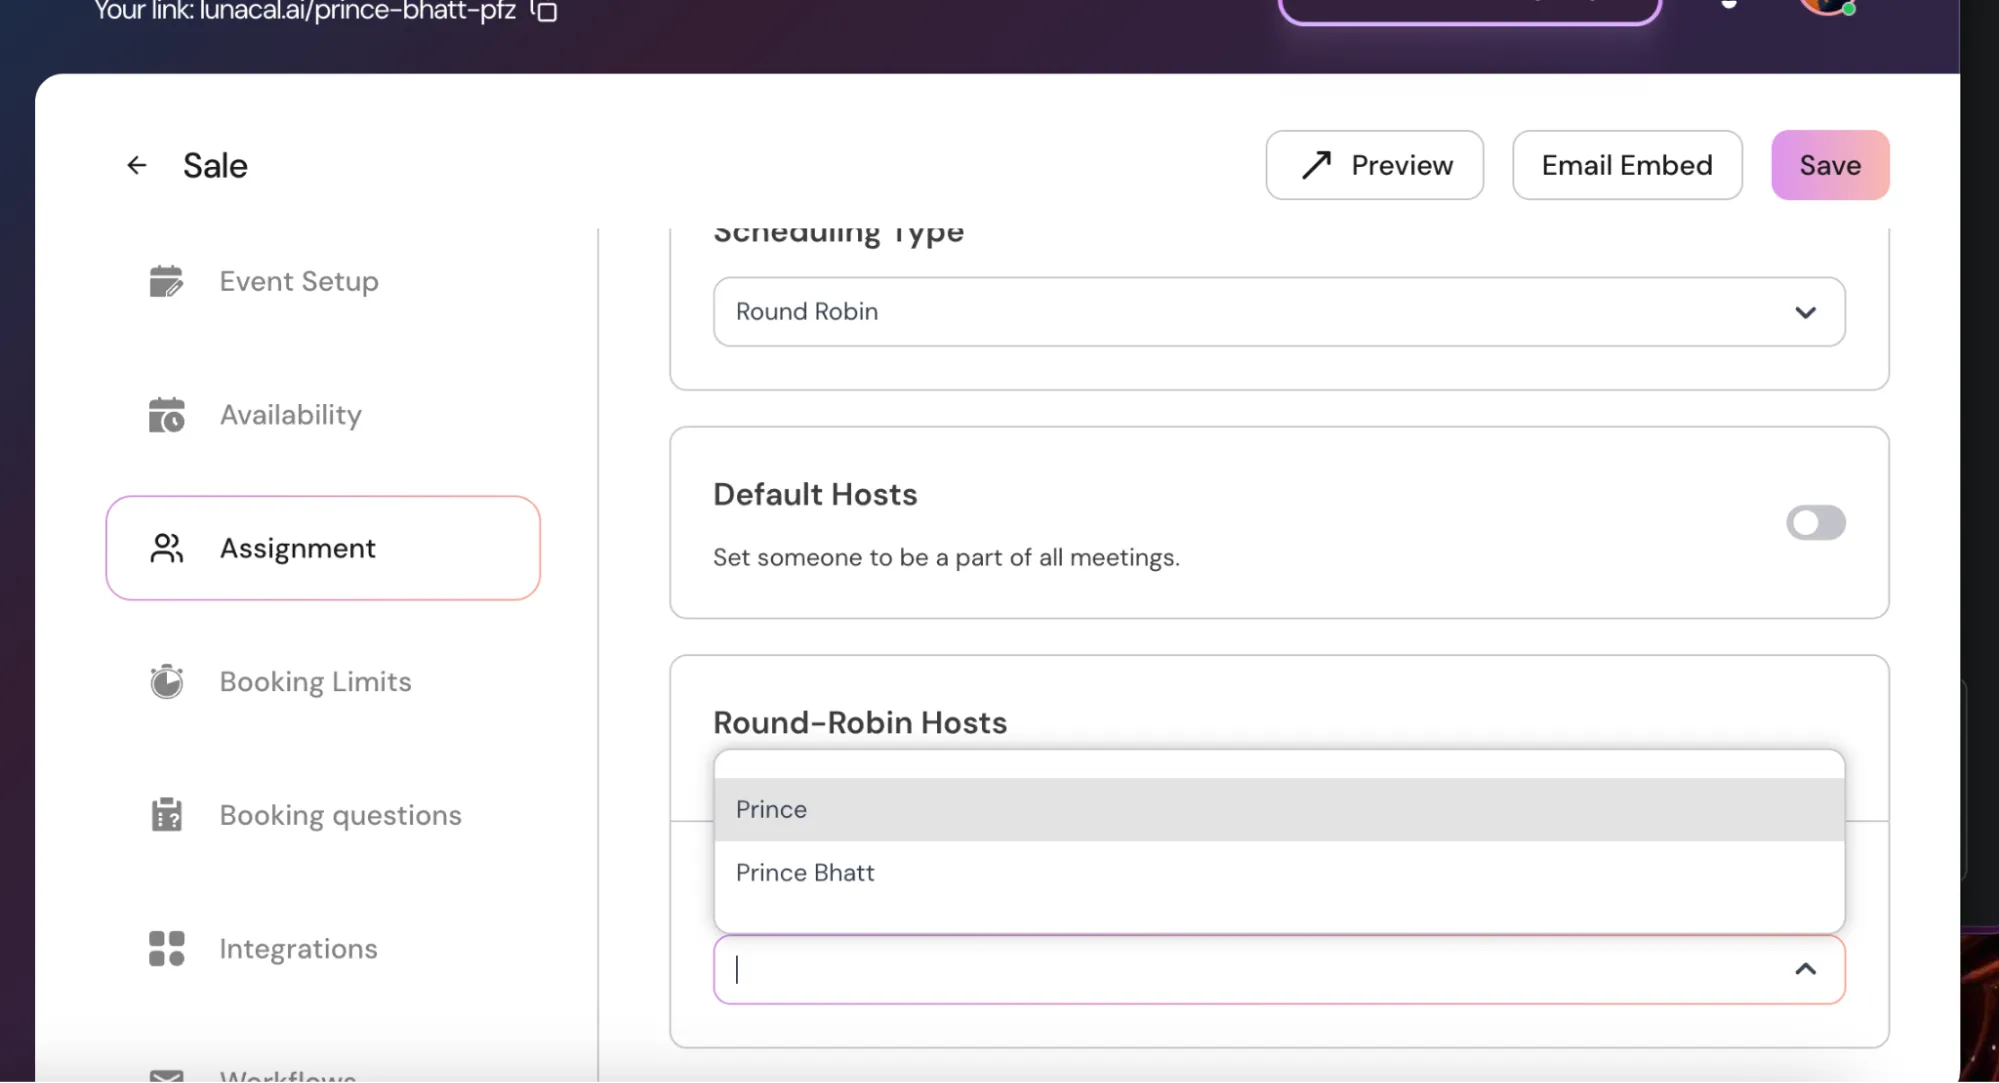This screenshot has width=1999, height=1083.
Task: Click the back arrow next to Sale
Action: pyautogui.click(x=137, y=165)
